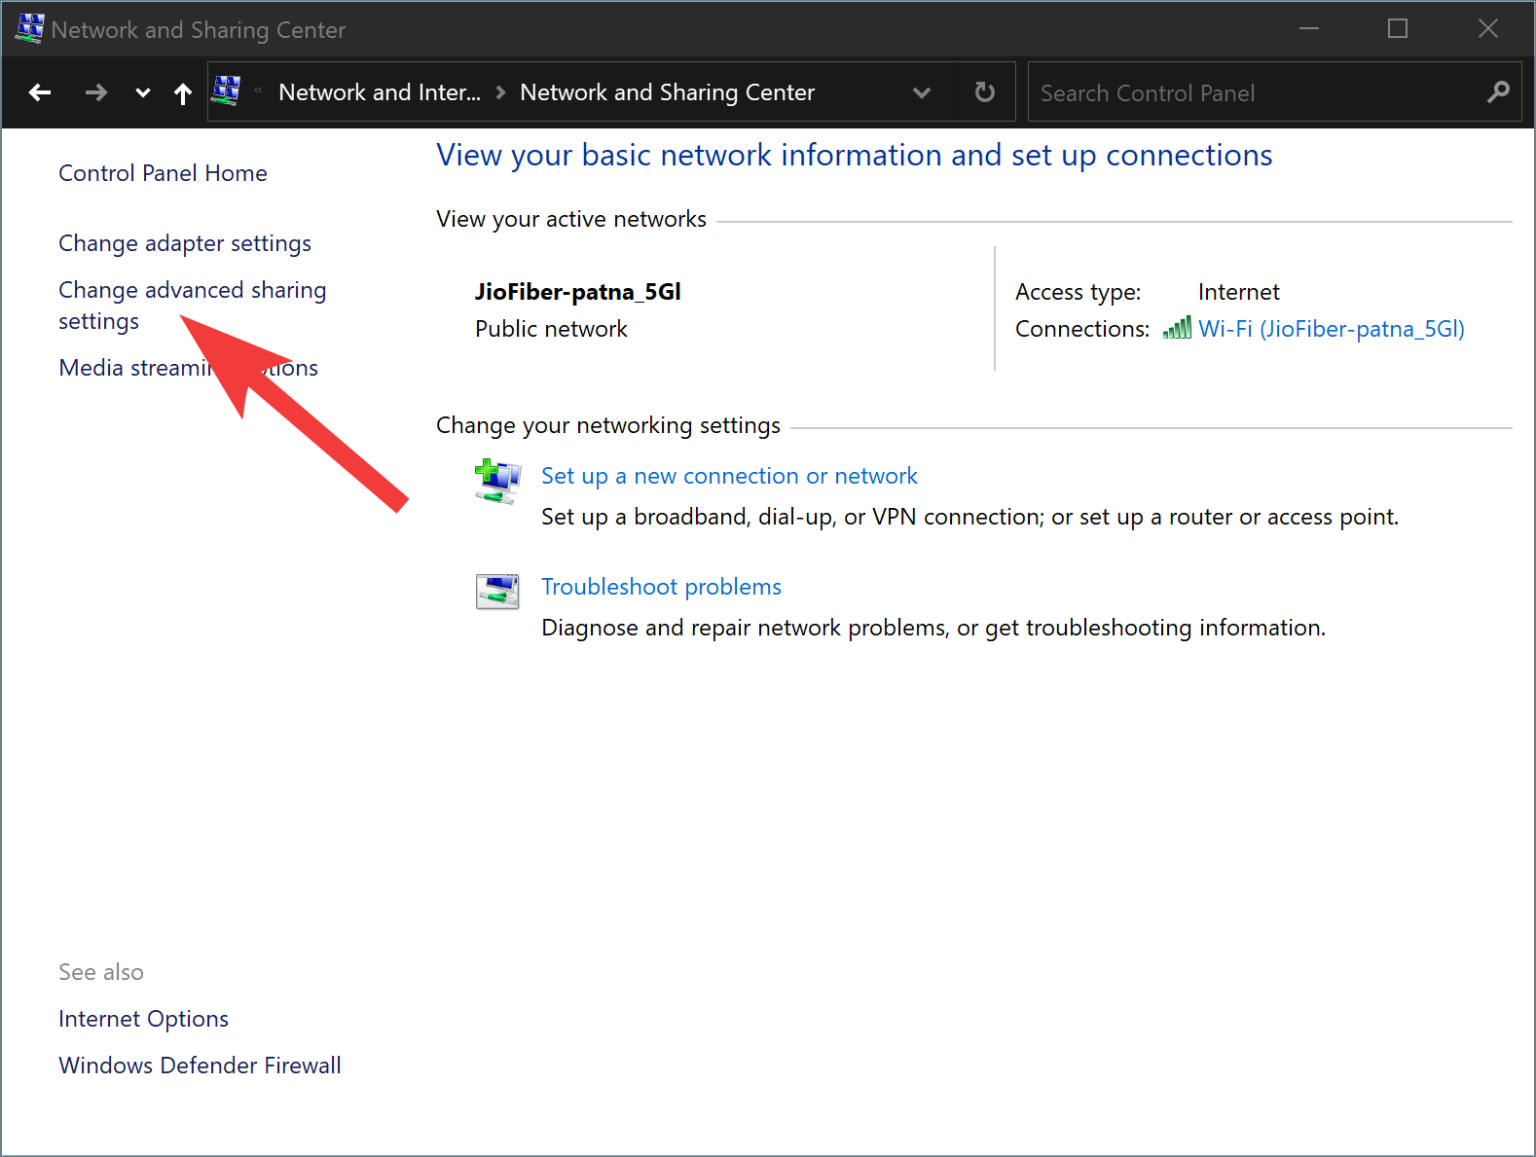Select 'Network and Sharing Center' breadcrumb
The image size is (1536, 1157).
point(667,92)
